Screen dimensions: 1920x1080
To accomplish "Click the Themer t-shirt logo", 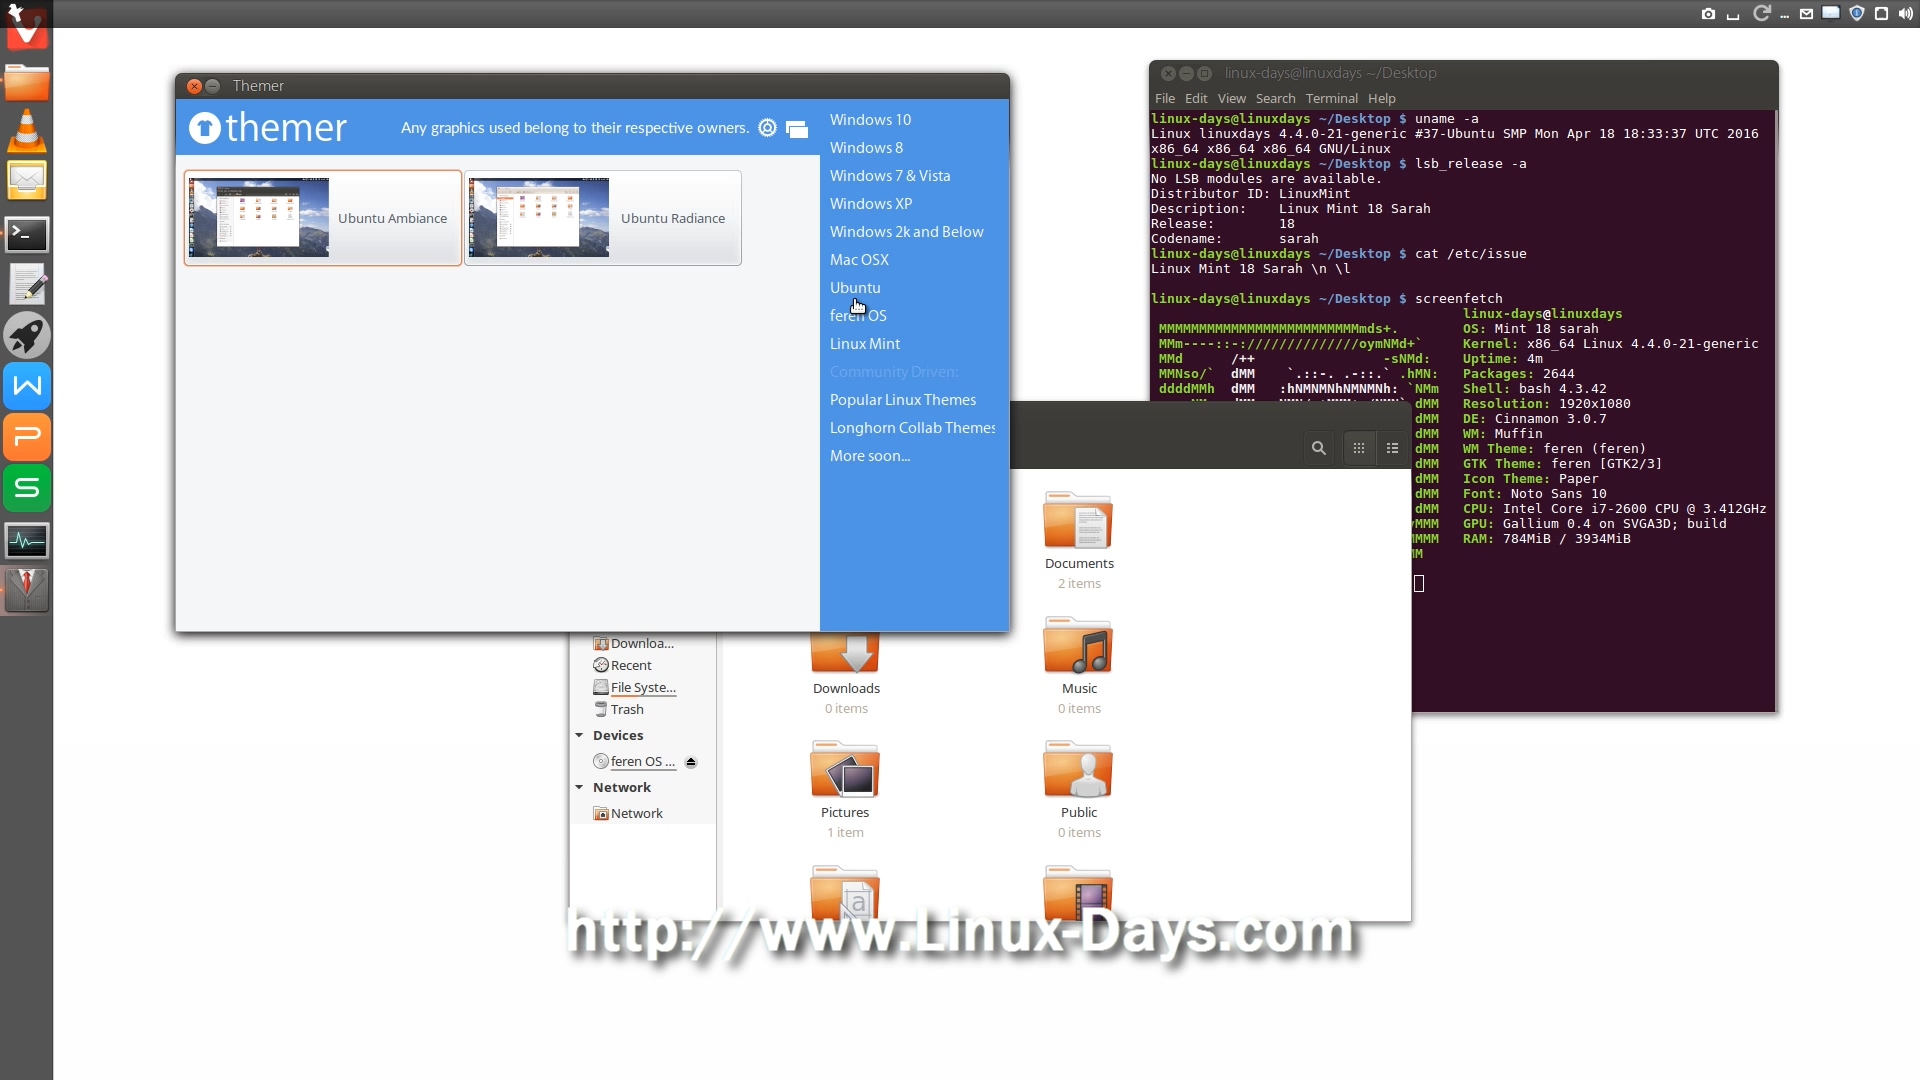I will point(204,128).
